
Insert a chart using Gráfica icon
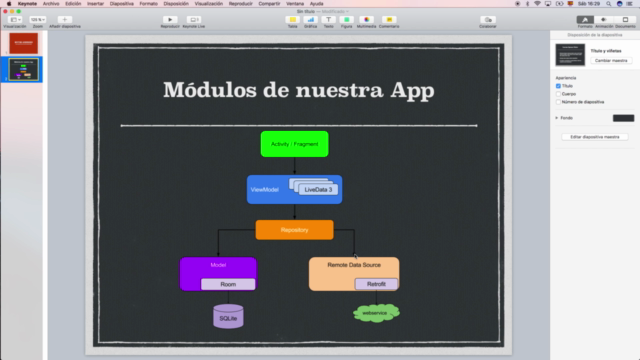pyautogui.click(x=311, y=20)
